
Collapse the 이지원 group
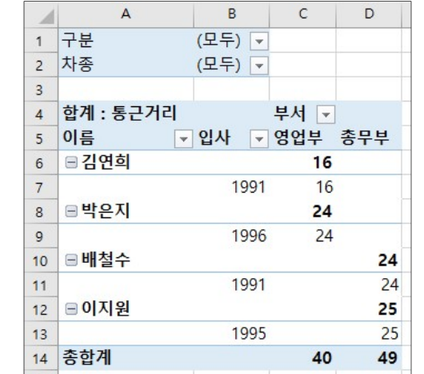[71, 309]
